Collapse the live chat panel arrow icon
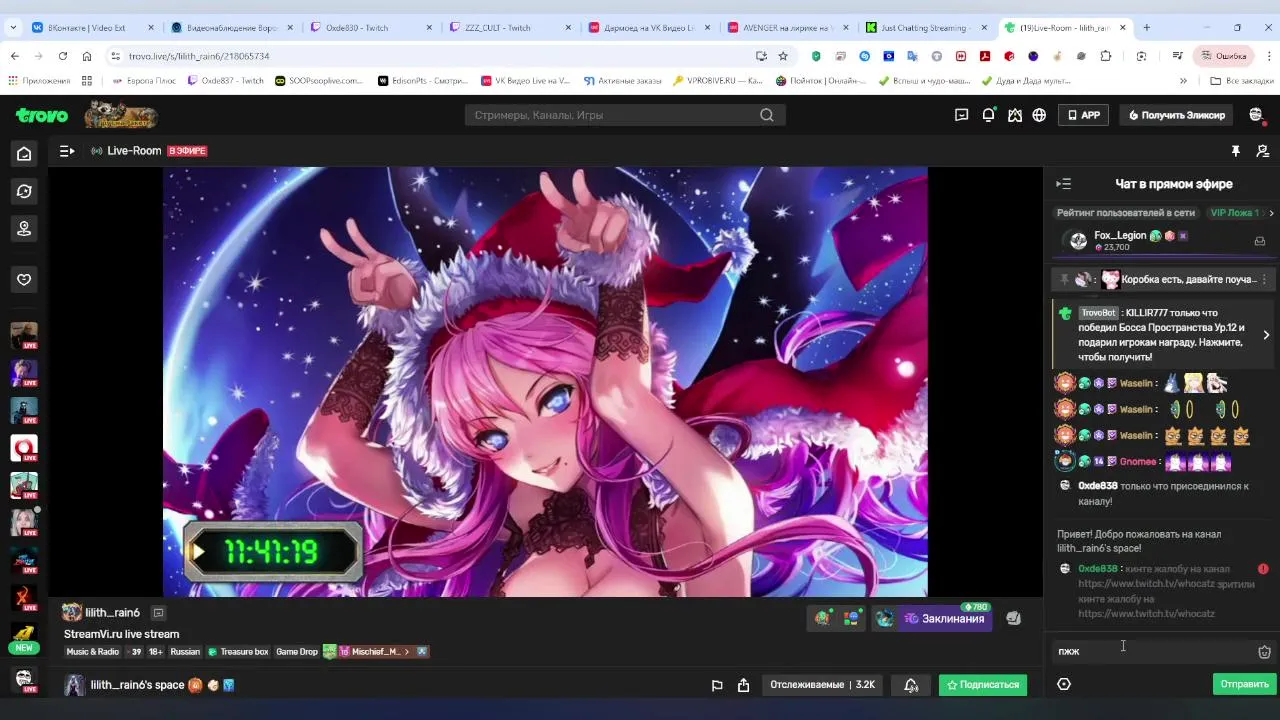Screen dimensions: 1280x720 [x=1064, y=184]
